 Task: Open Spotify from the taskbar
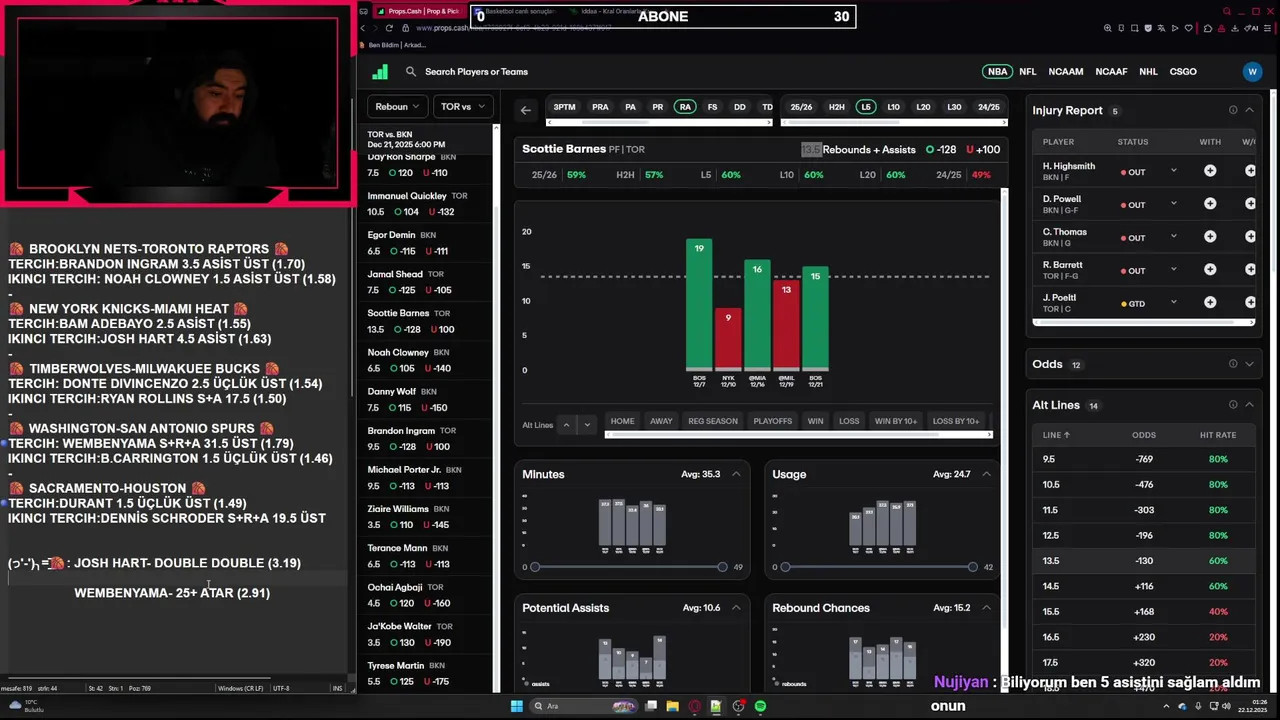[760, 706]
